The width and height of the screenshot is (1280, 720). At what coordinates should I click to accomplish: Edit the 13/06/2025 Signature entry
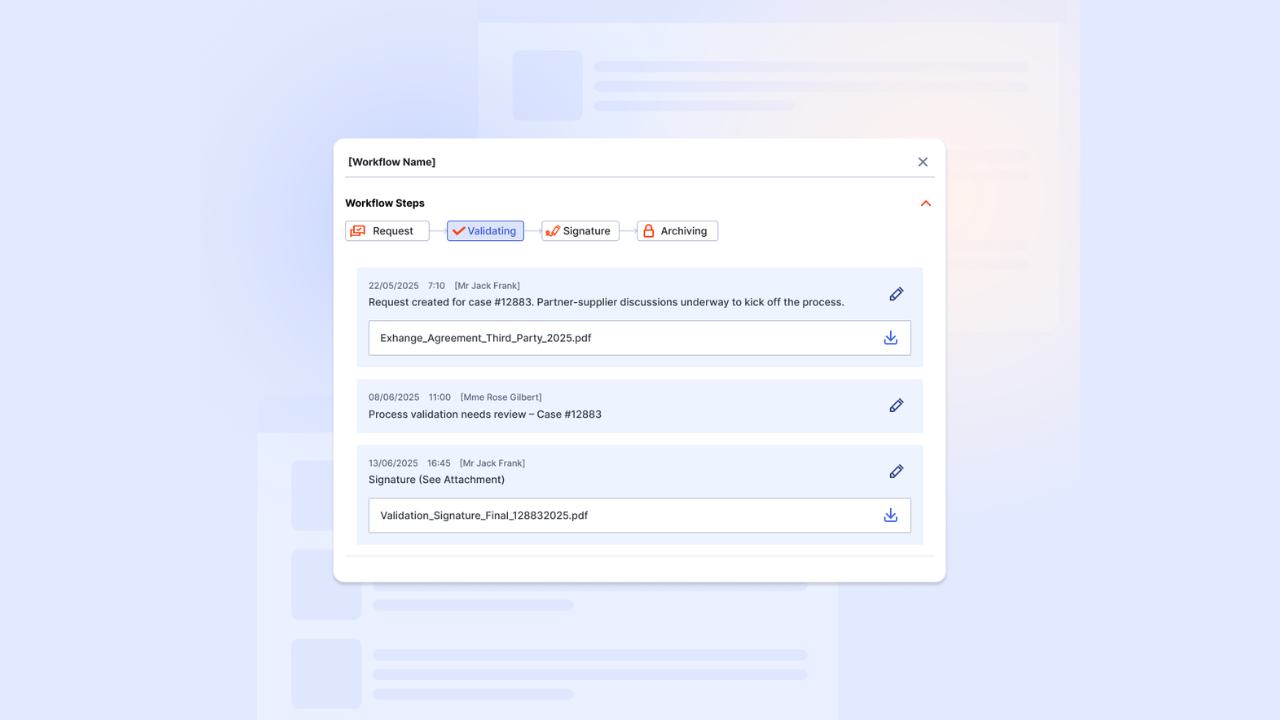896,471
